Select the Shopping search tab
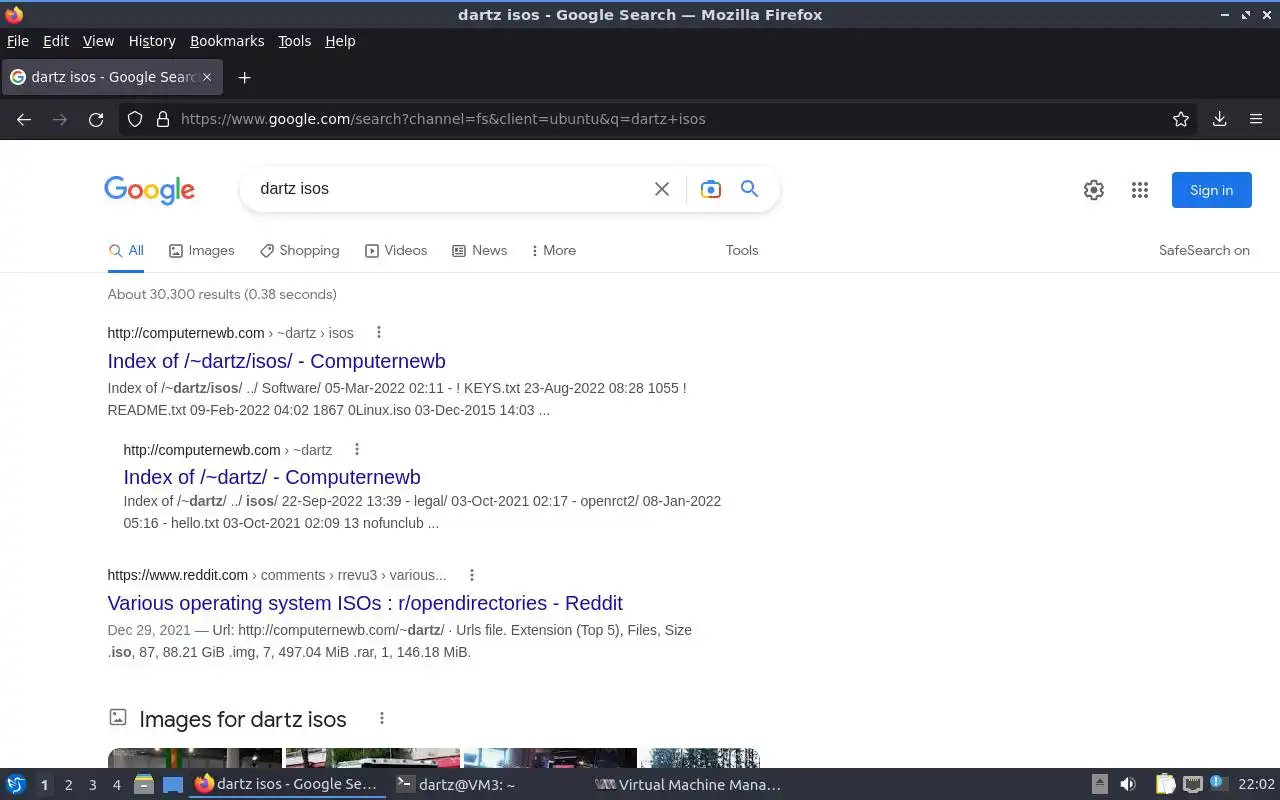The height and width of the screenshot is (800, 1280). pos(299,250)
